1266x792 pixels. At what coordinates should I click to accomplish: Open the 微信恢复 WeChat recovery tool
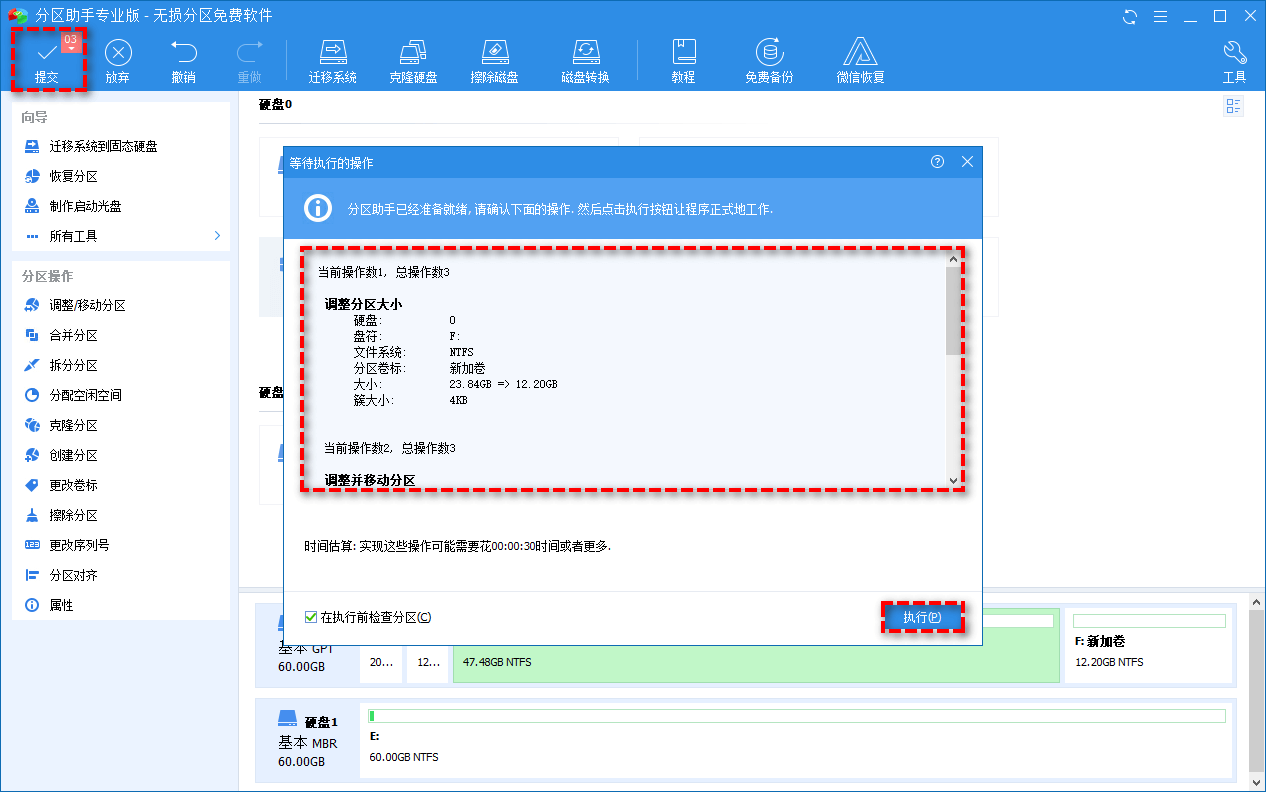860,59
